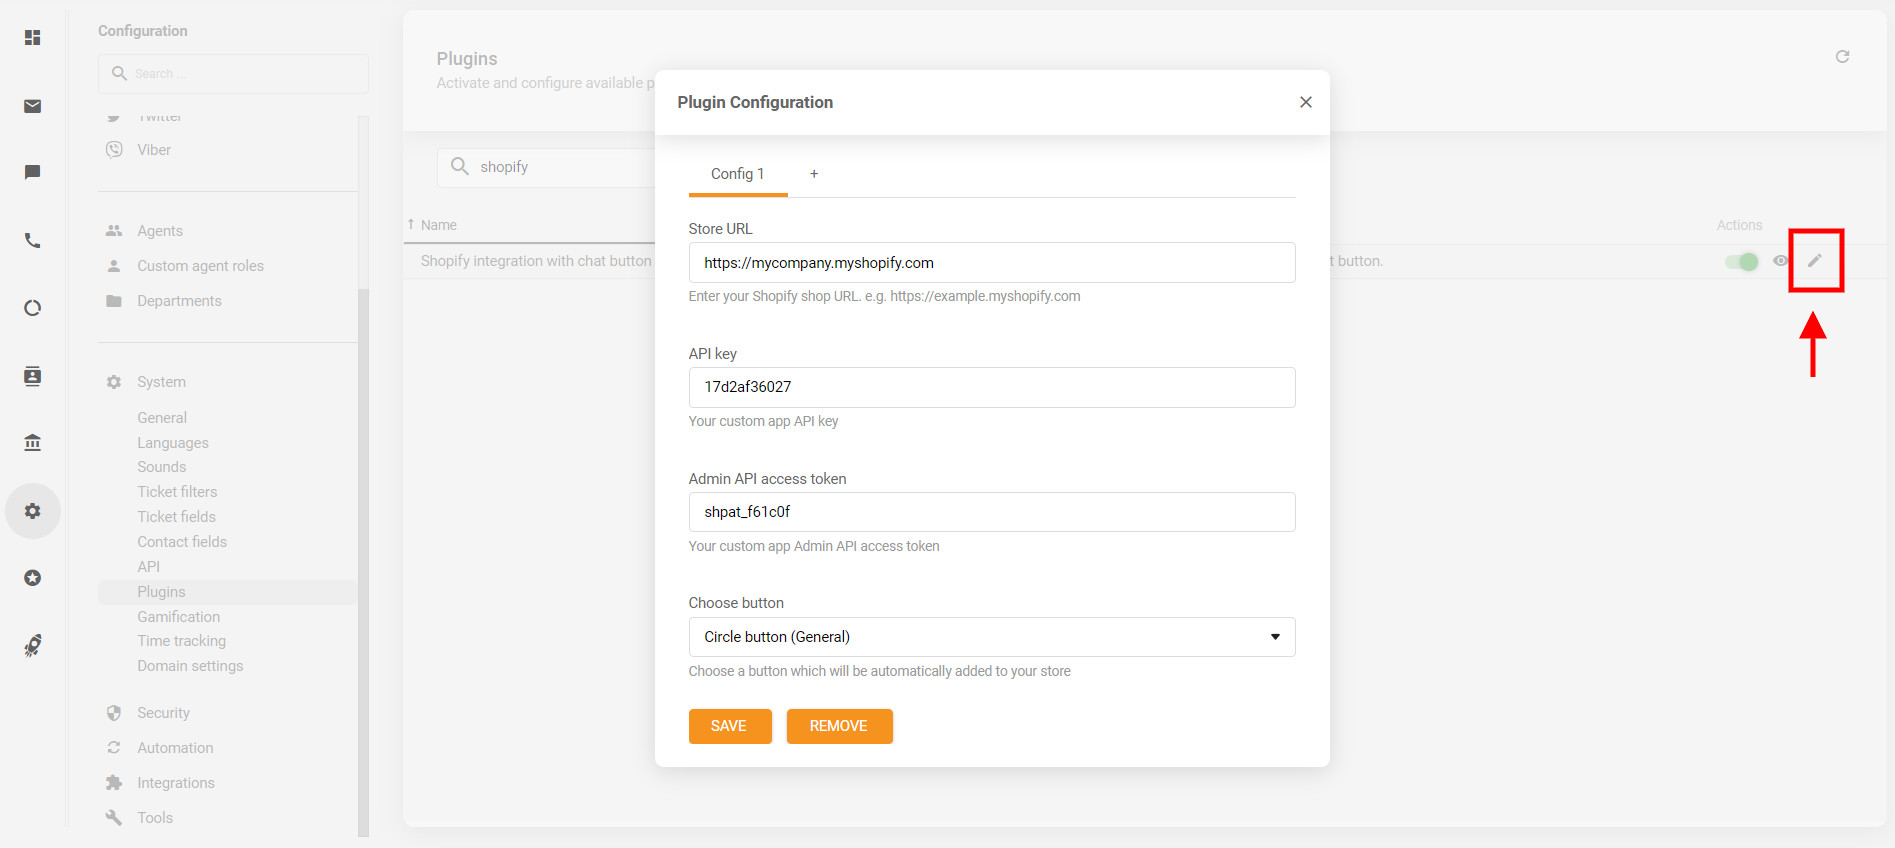
Task: Click the rocket icon in left sidebar
Action: pyautogui.click(x=33, y=646)
